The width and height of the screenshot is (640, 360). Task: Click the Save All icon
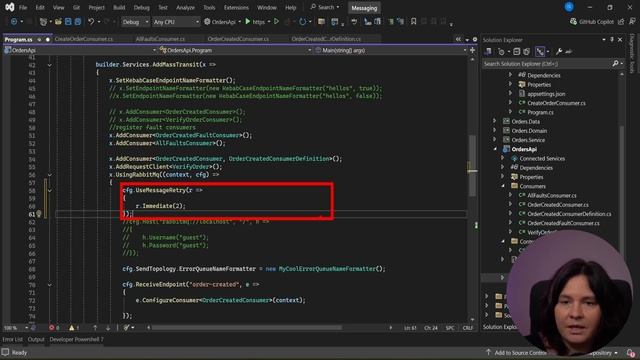click(78, 22)
